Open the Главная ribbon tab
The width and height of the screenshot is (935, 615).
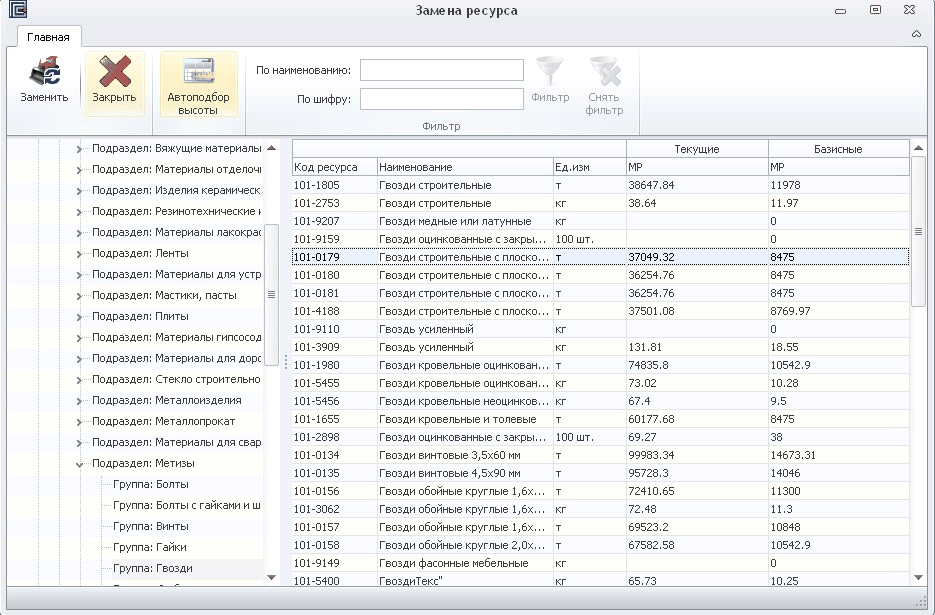pyautogui.click(x=48, y=37)
